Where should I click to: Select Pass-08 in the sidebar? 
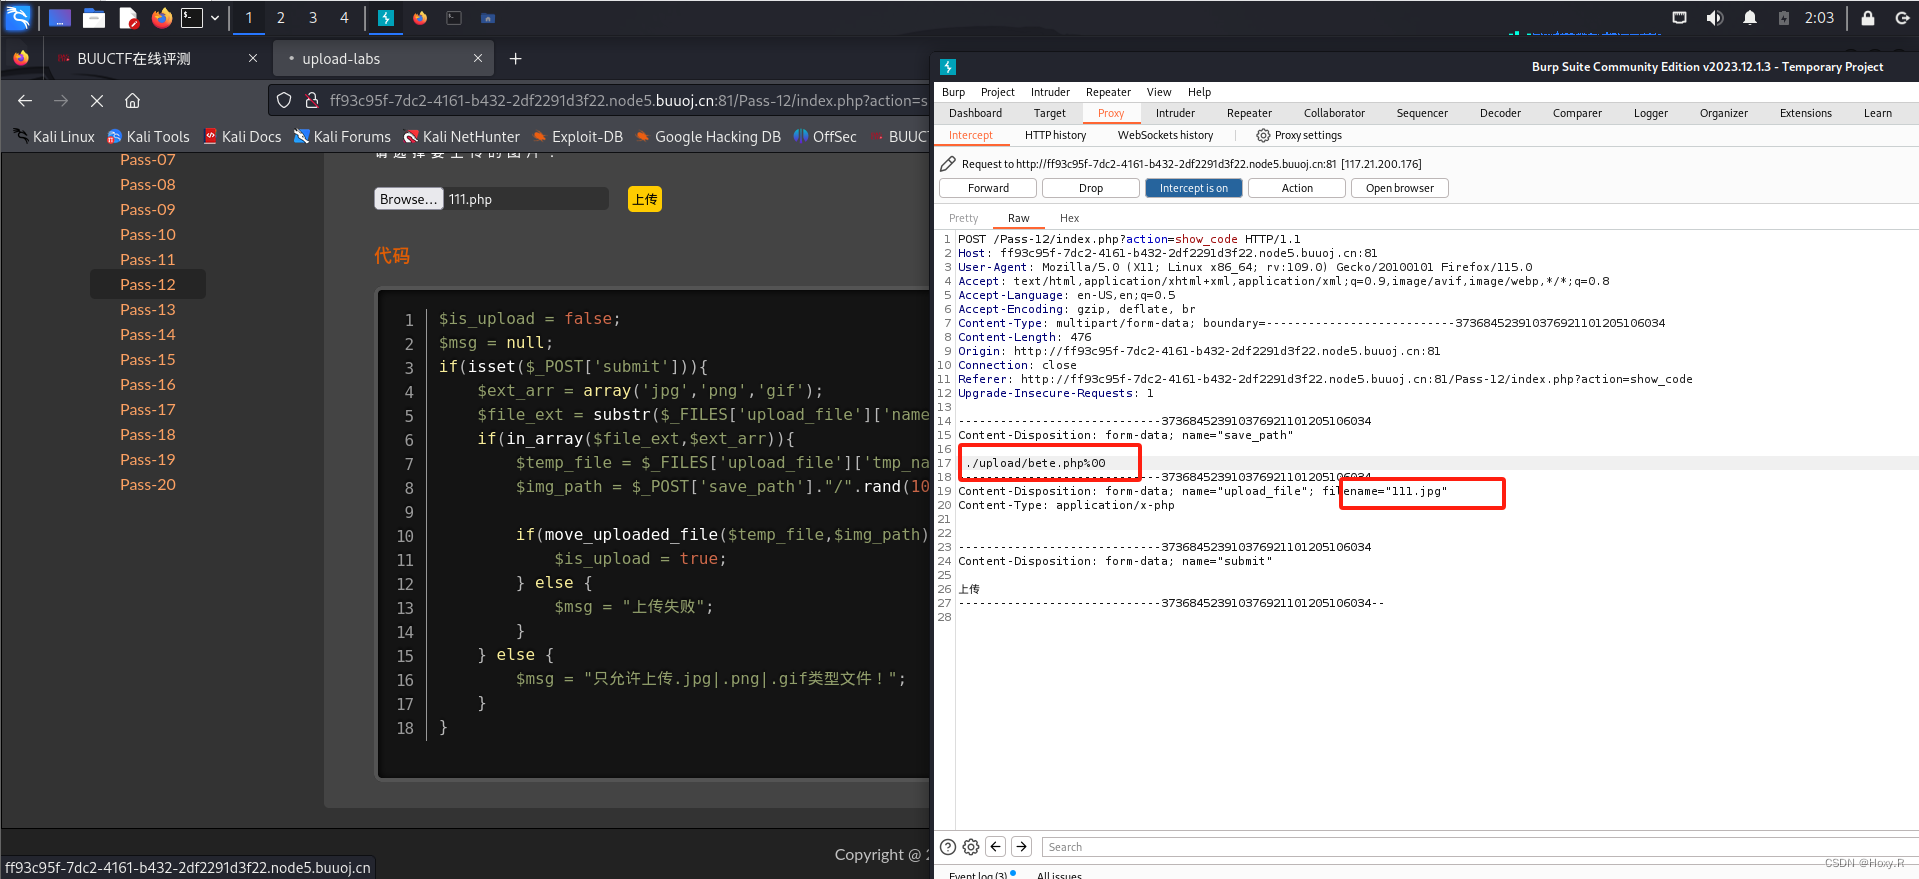(148, 184)
